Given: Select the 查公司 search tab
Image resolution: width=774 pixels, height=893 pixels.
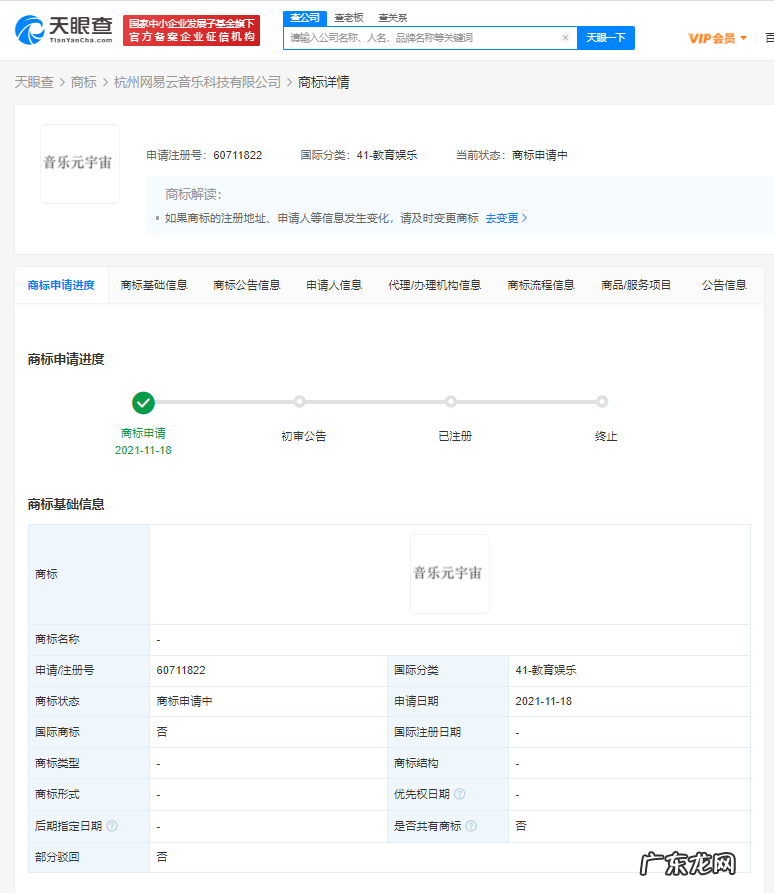Looking at the screenshot, I should point(305,18).
